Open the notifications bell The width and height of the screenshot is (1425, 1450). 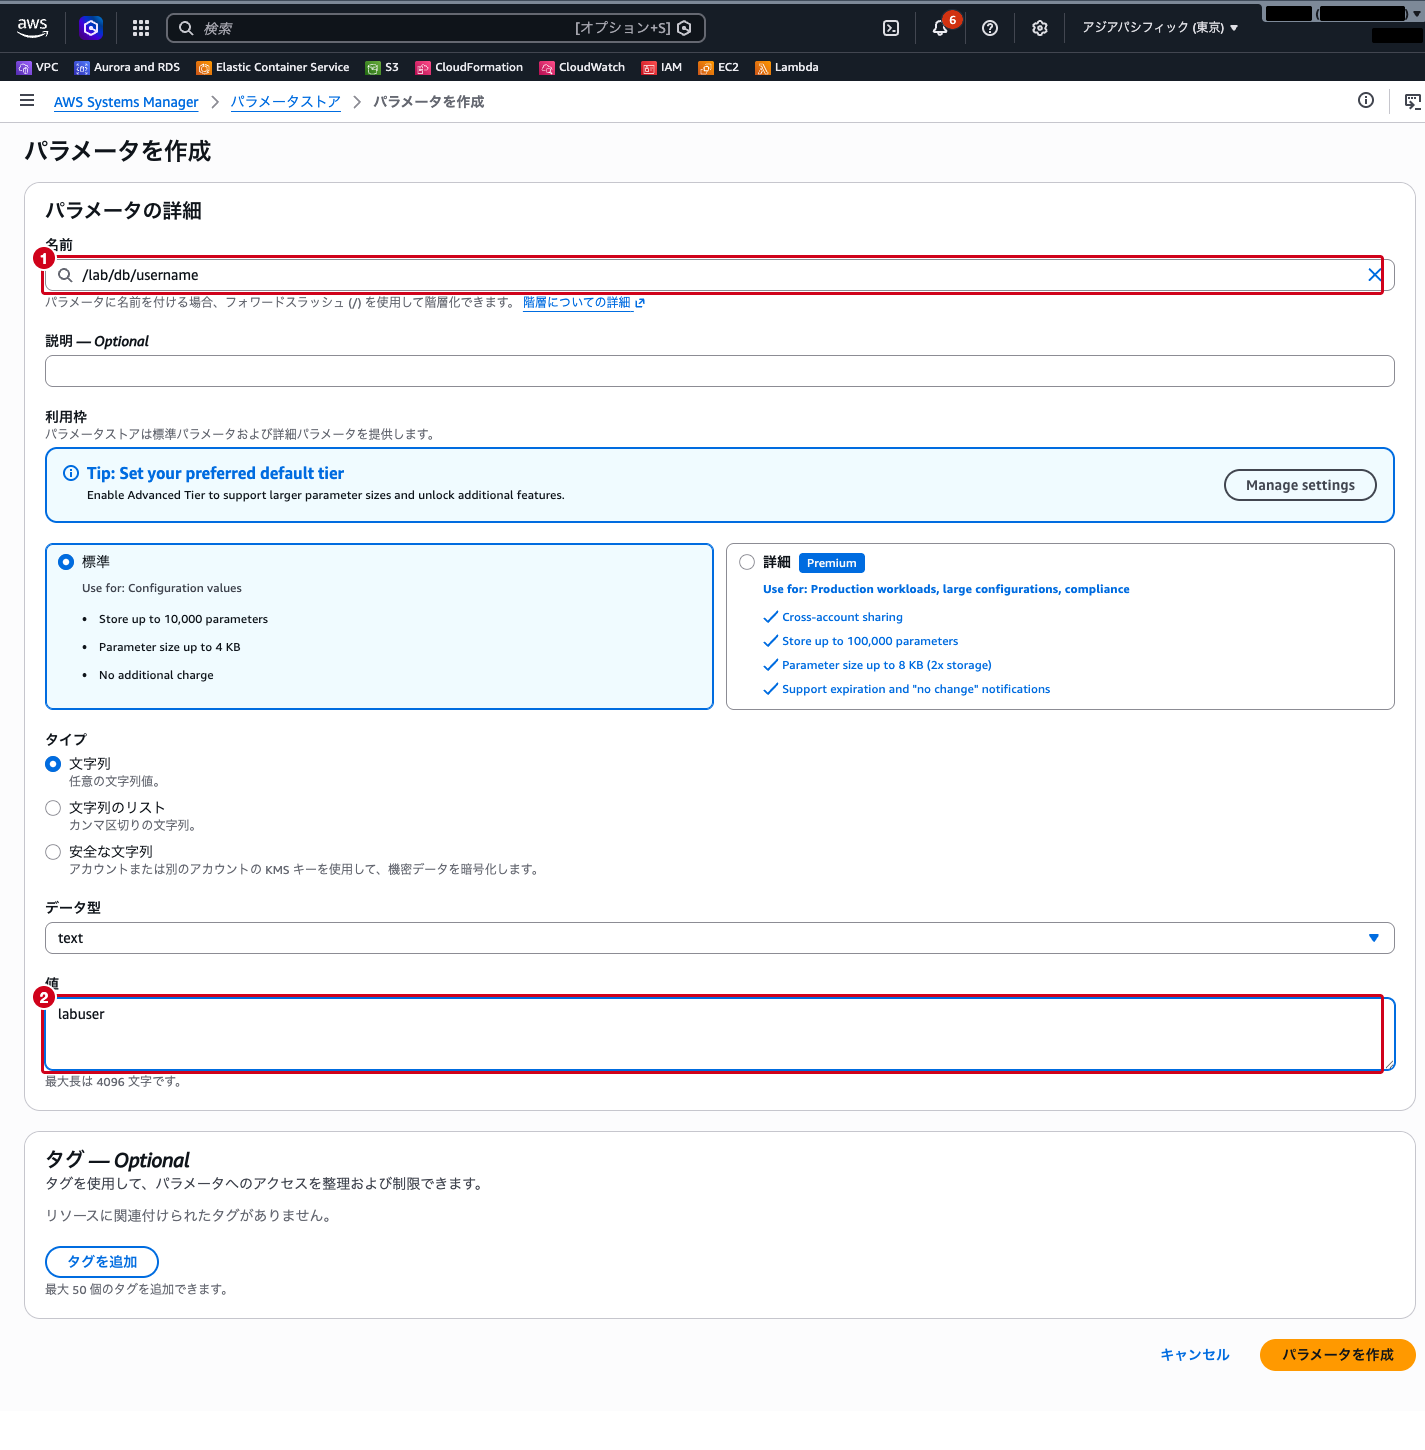940,28
